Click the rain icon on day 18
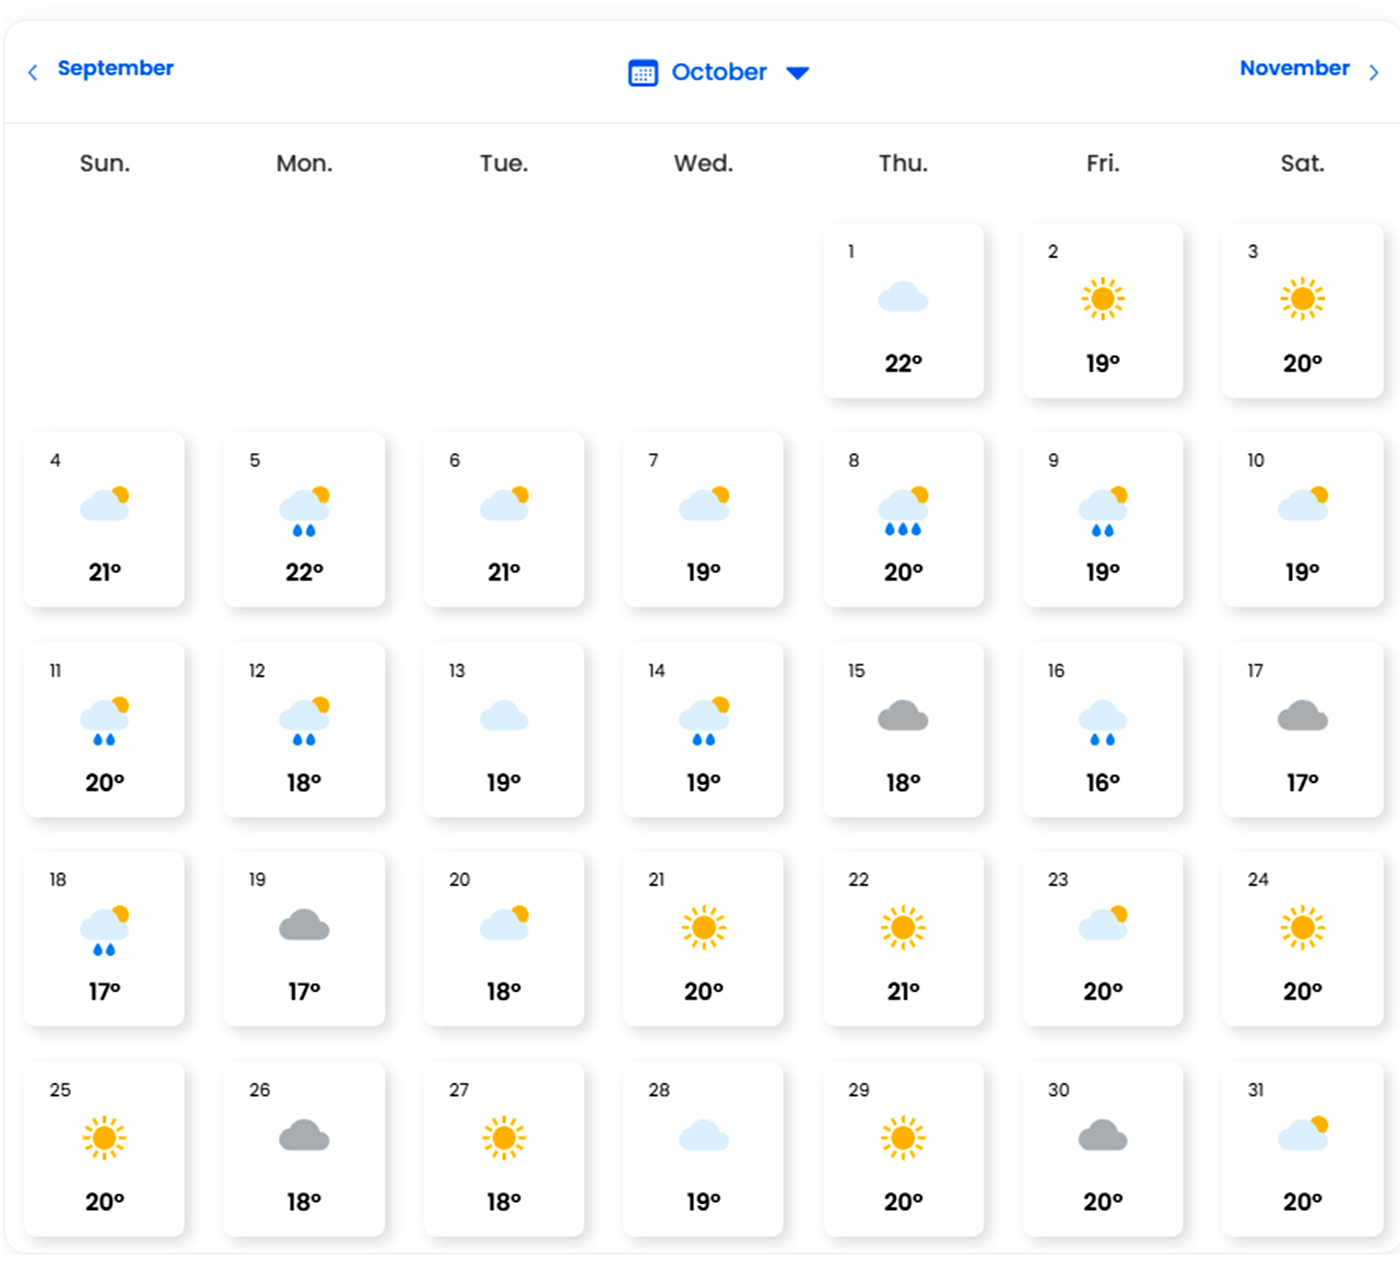This screenshot has height=1261, width=1400. (105, 930)
